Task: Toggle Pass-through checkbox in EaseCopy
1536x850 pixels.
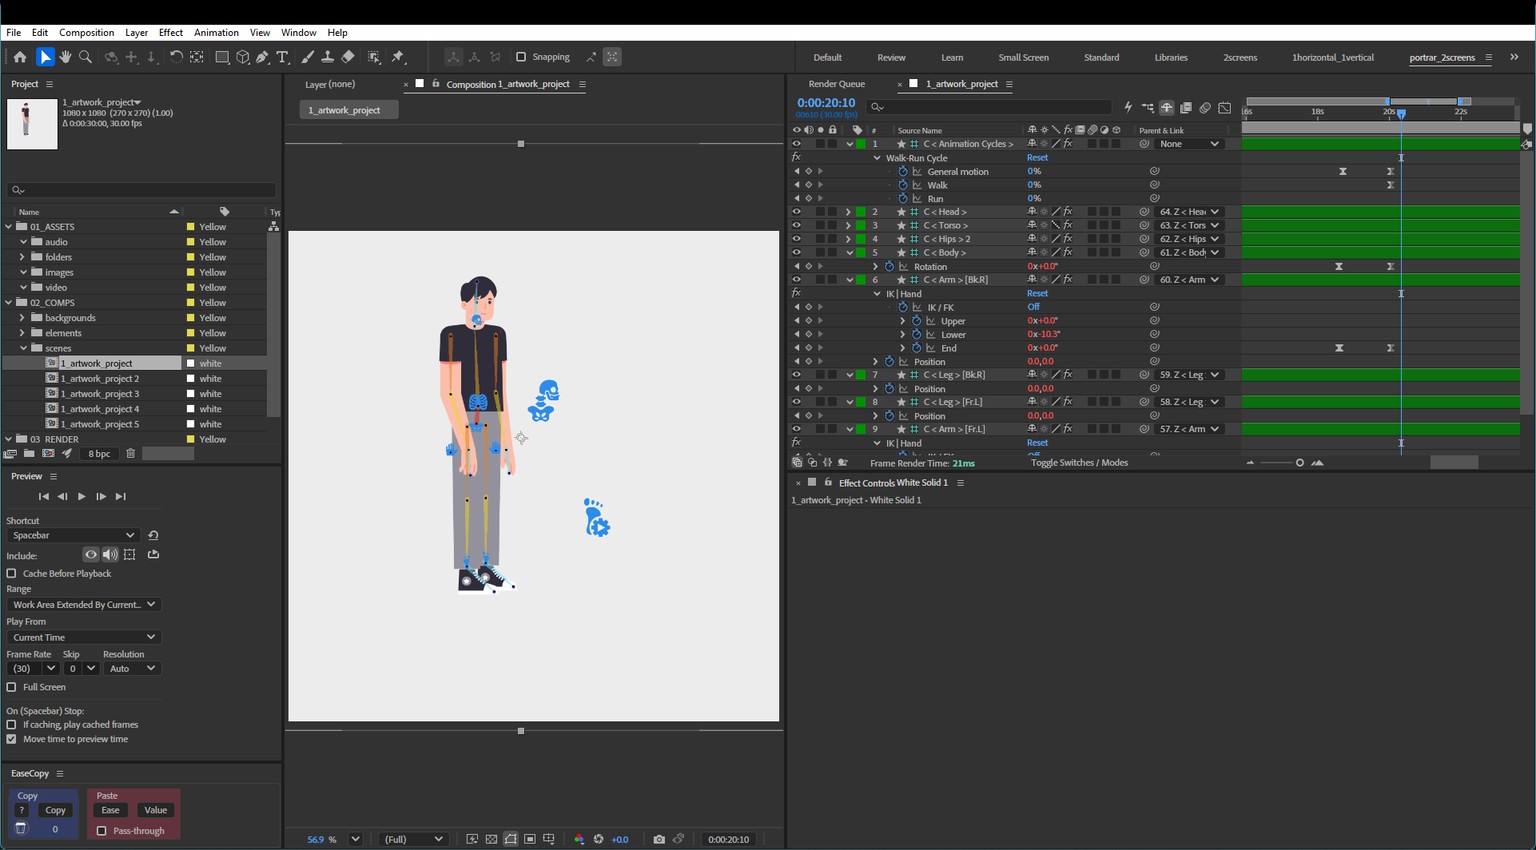Action: [101, 831]
